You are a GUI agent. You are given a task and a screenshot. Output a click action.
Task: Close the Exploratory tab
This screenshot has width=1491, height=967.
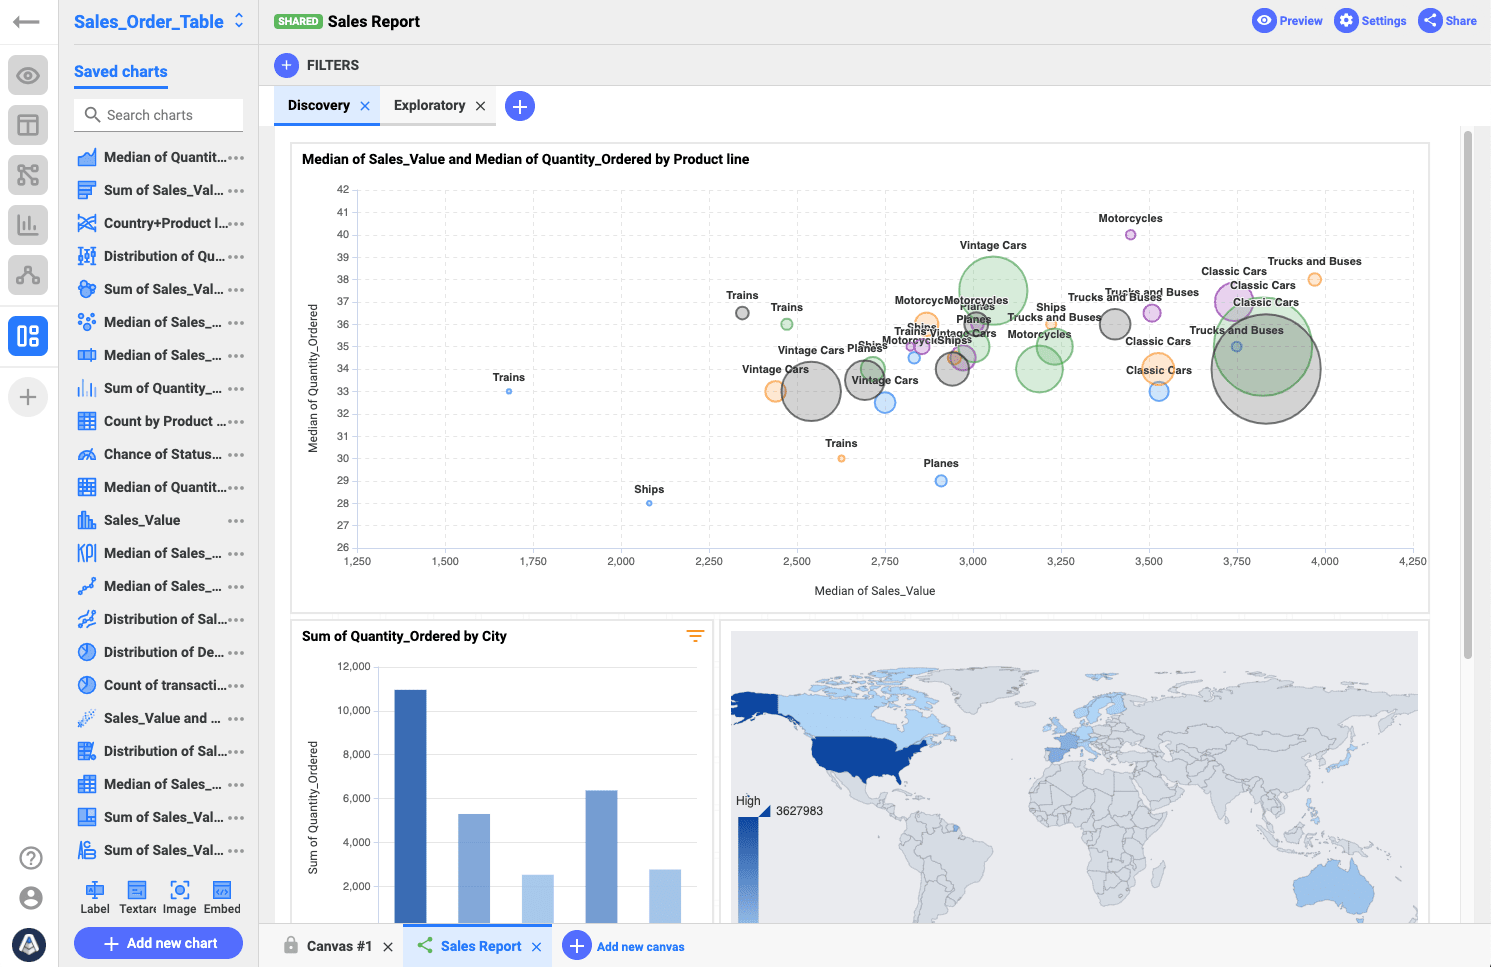pyautogui.click(x=480, y=106)
